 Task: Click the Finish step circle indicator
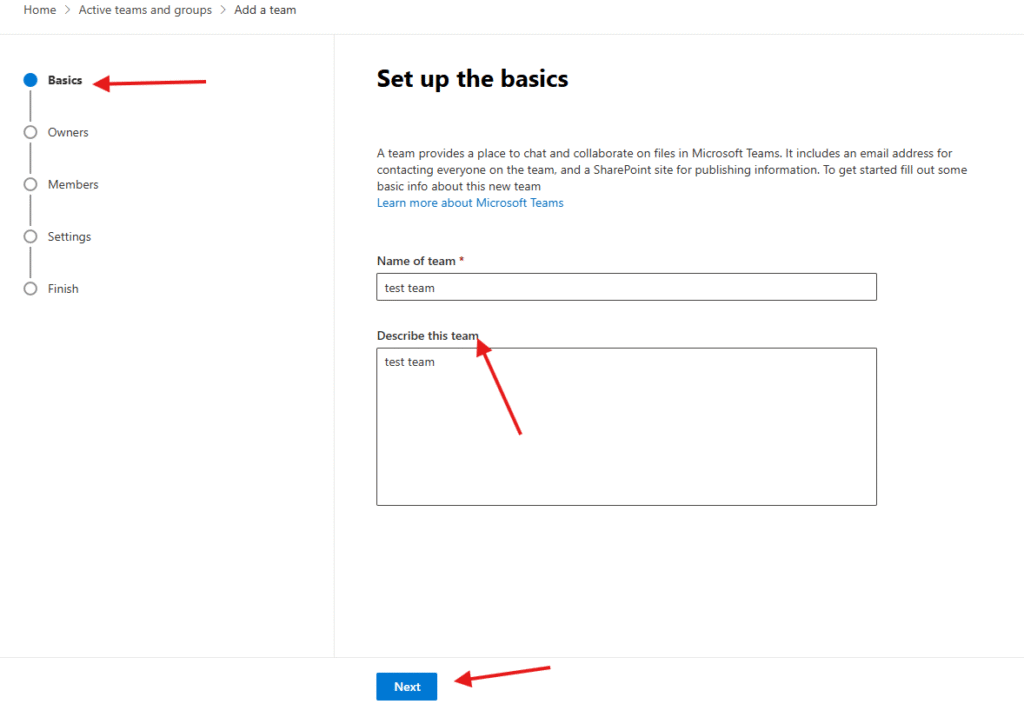click(30, 288)
